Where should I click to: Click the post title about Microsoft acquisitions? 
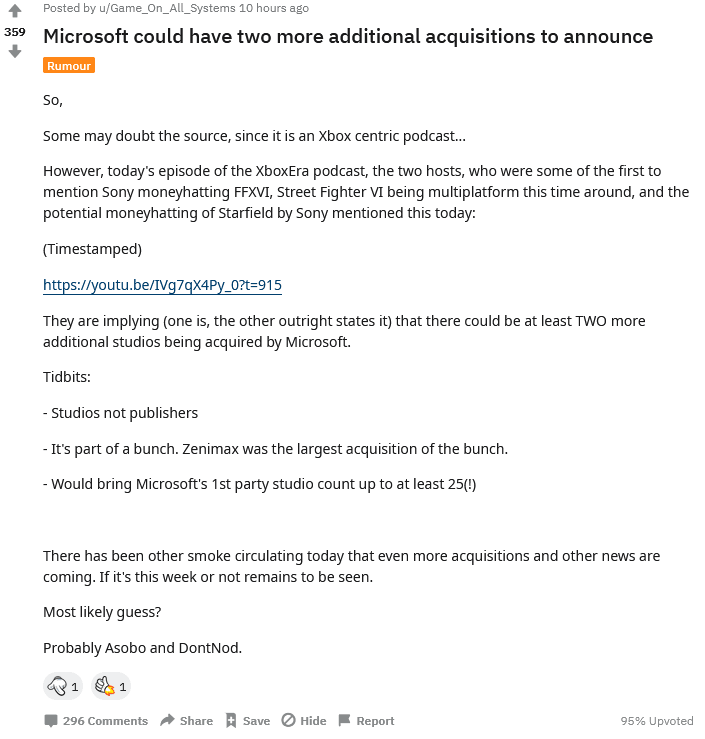click(347, 37)
